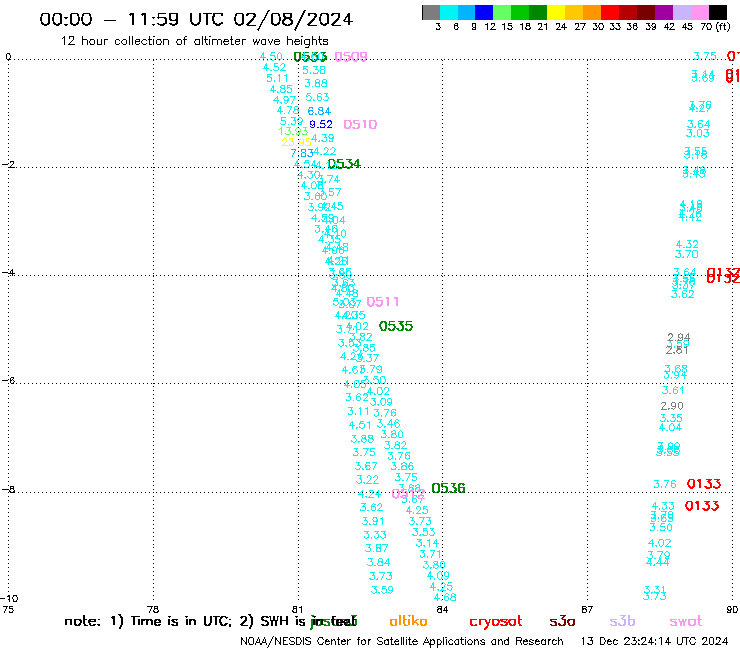The height and width of the screenshot is (650, 740).
Task: Select the yellow legend swatch
Action: 556,12
